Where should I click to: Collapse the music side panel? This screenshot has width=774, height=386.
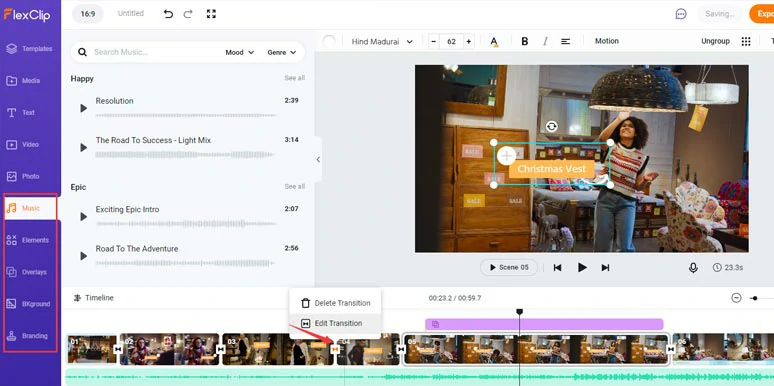(318, 159)
